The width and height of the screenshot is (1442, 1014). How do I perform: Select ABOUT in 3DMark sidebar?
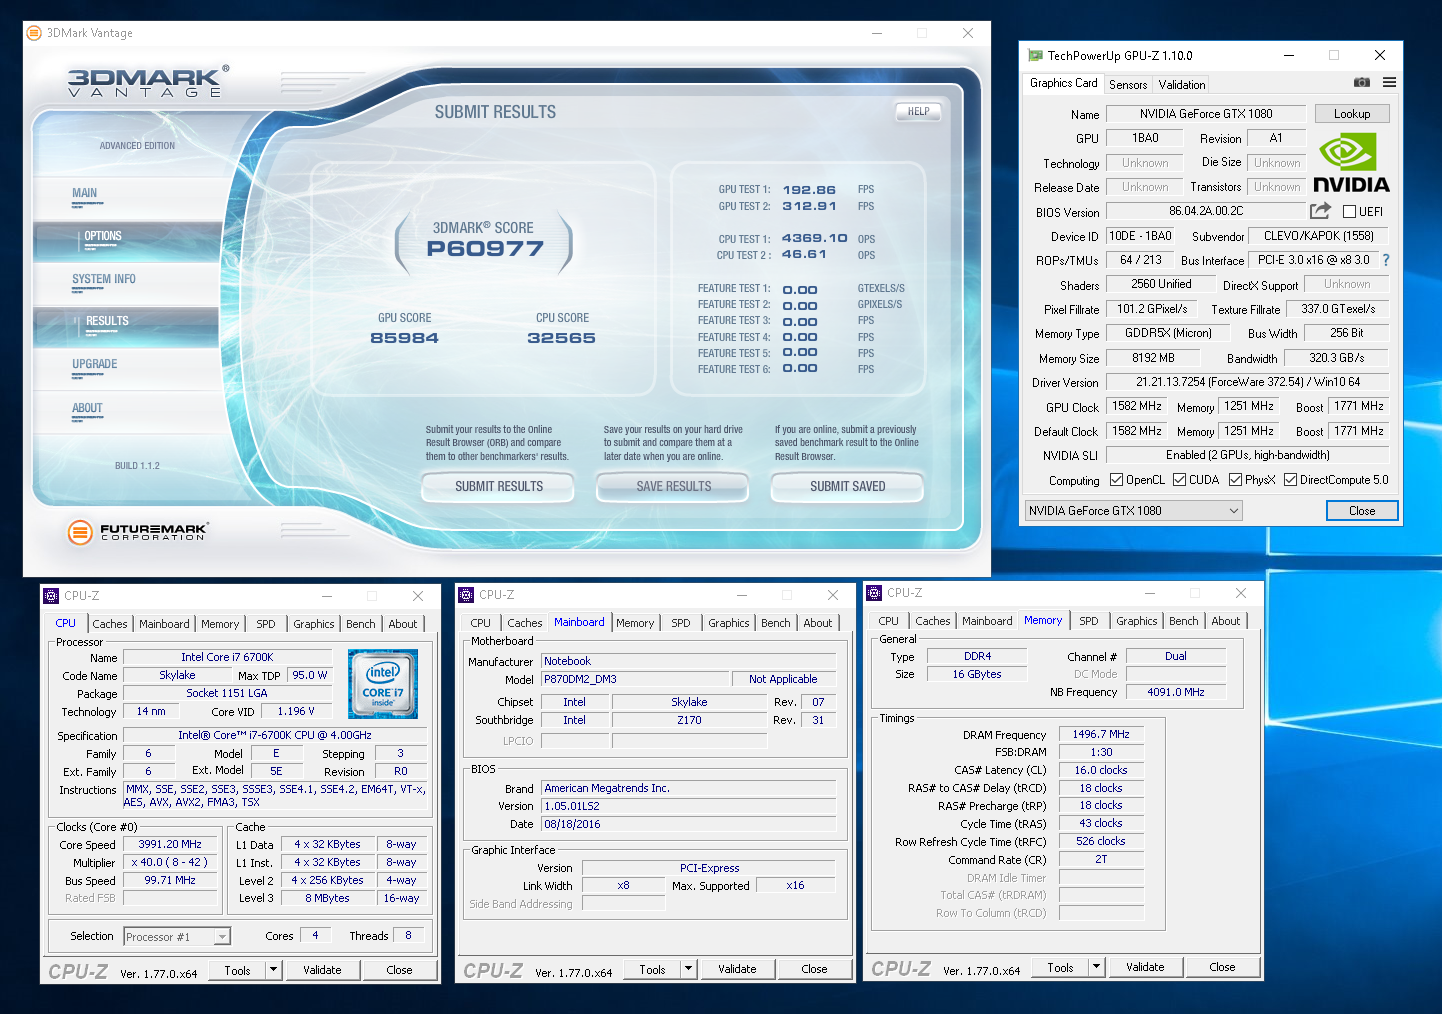click(x=127, y=410)
